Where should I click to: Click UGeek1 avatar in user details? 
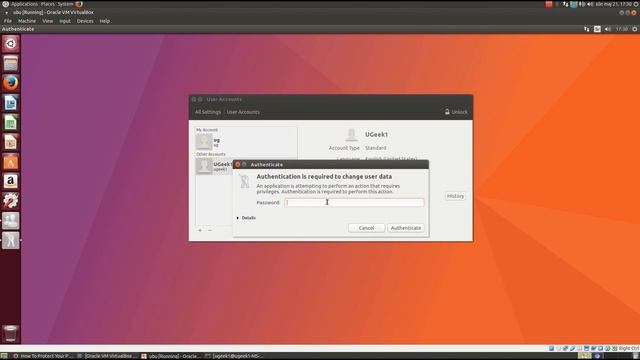[351, 134]
